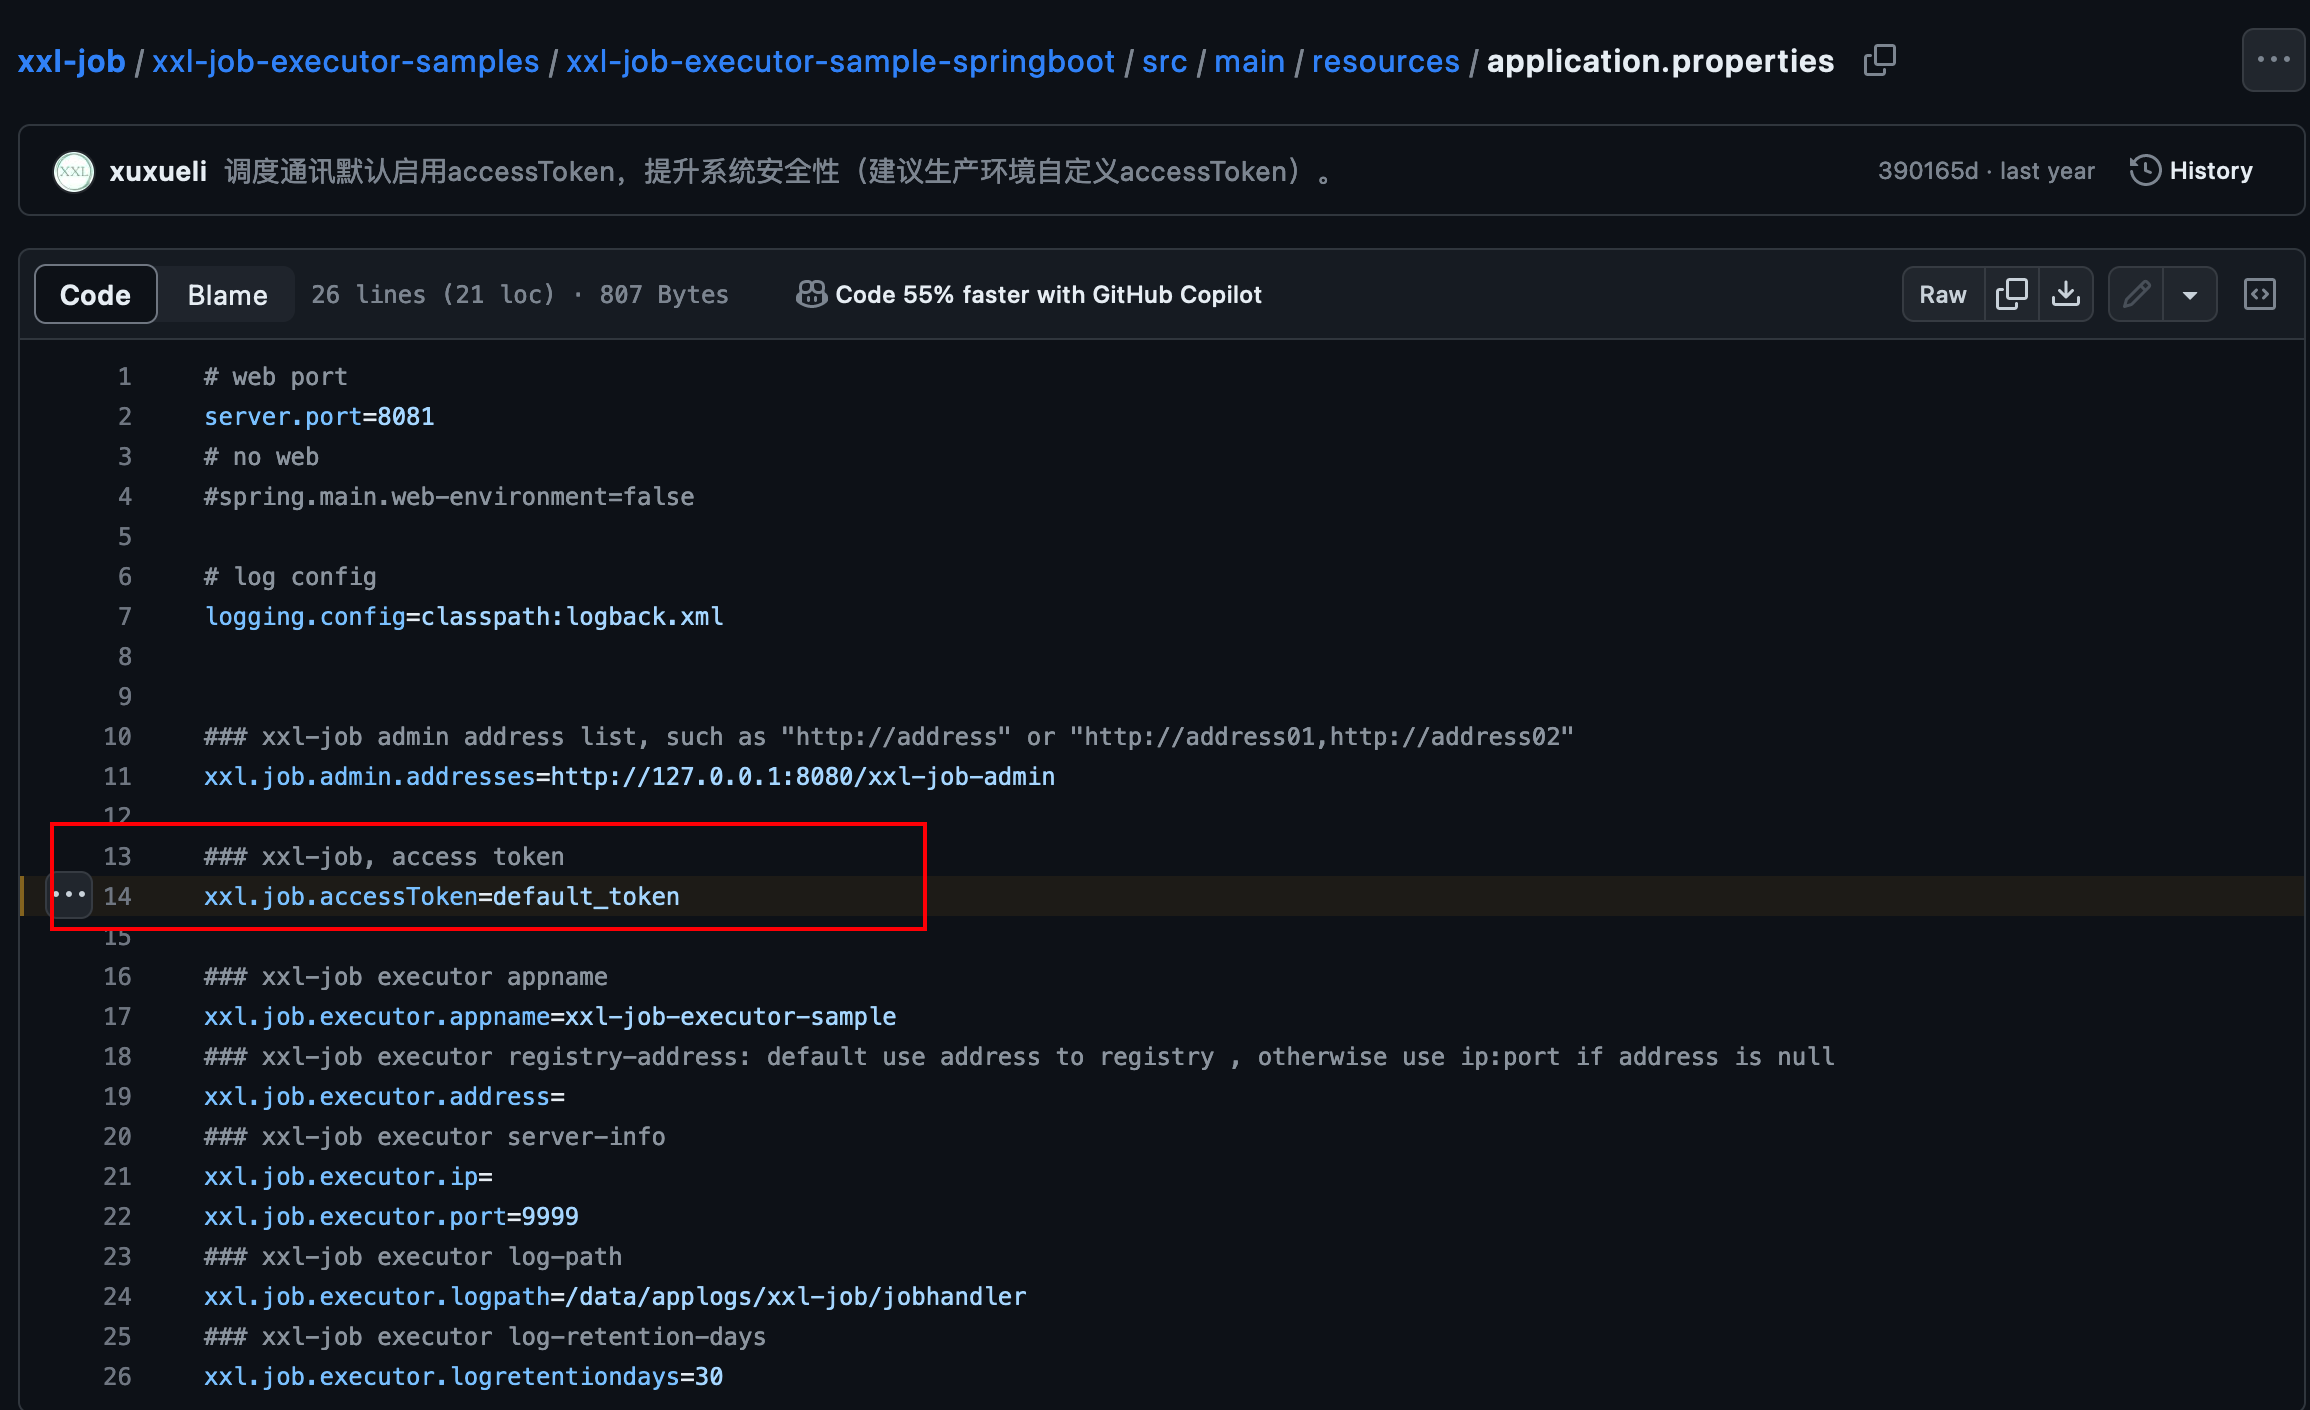The height and width of the screenshot is (1410, 2310).
Task: Open xuxueli author profile
Action: coord(158,171)
